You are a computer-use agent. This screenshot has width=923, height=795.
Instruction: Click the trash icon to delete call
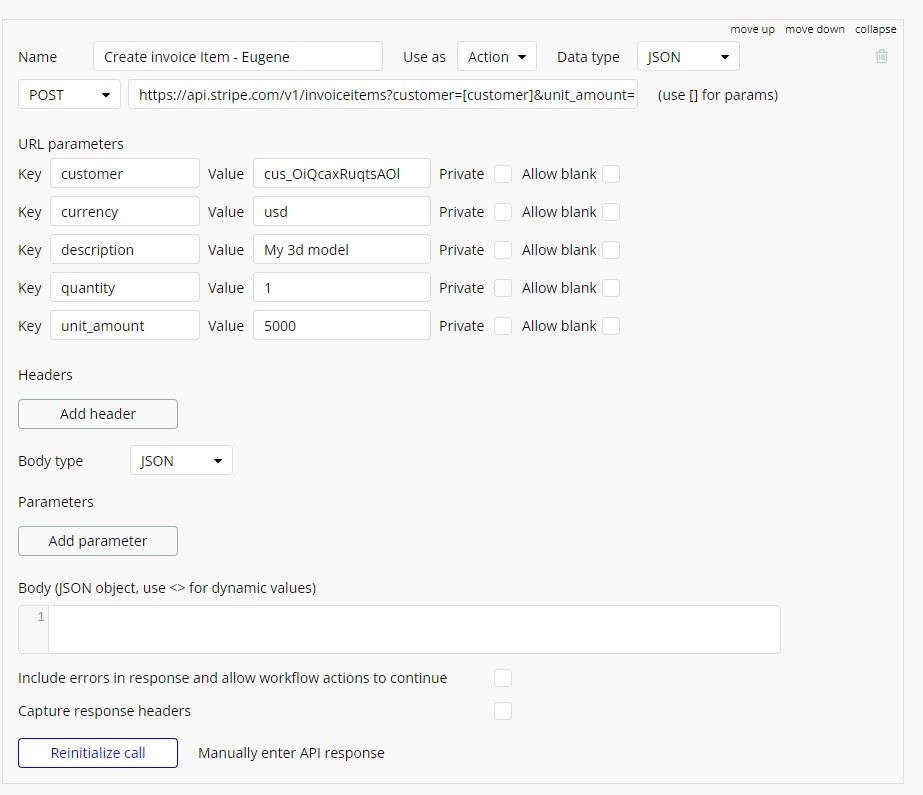881,57
